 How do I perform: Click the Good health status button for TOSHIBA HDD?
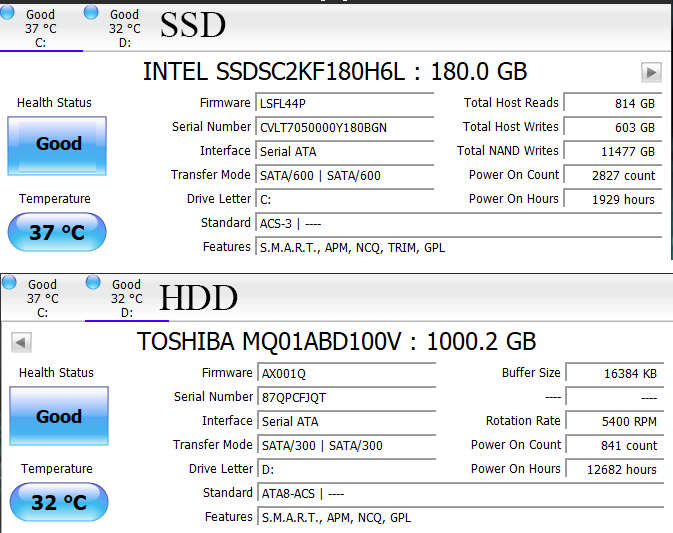point(59,416)
